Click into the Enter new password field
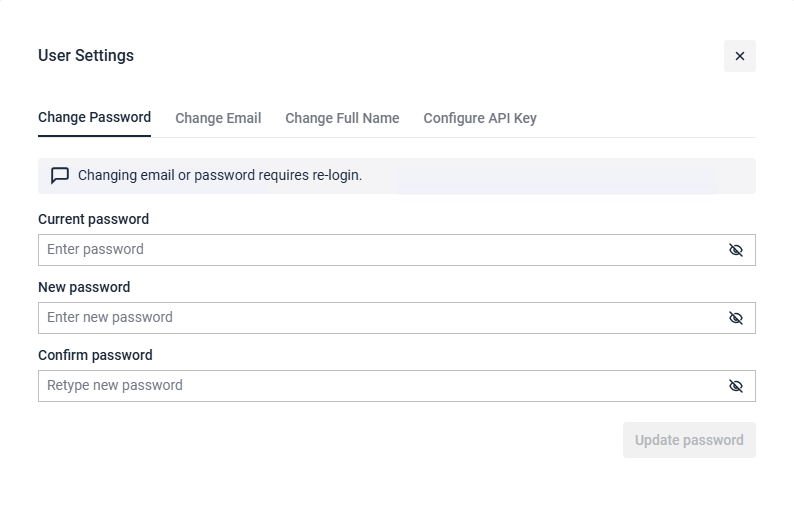 tap(380, 318)
